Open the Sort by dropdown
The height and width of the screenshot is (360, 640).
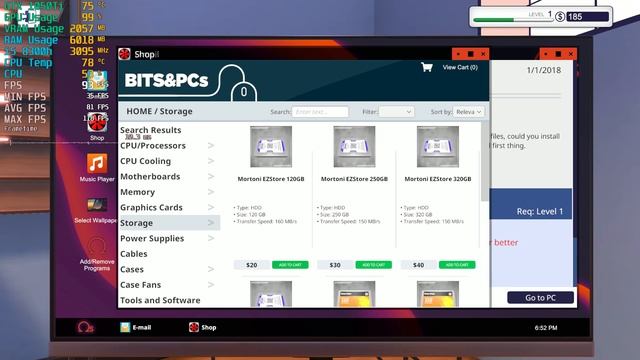pyautogui.click(x=469, y=112)
